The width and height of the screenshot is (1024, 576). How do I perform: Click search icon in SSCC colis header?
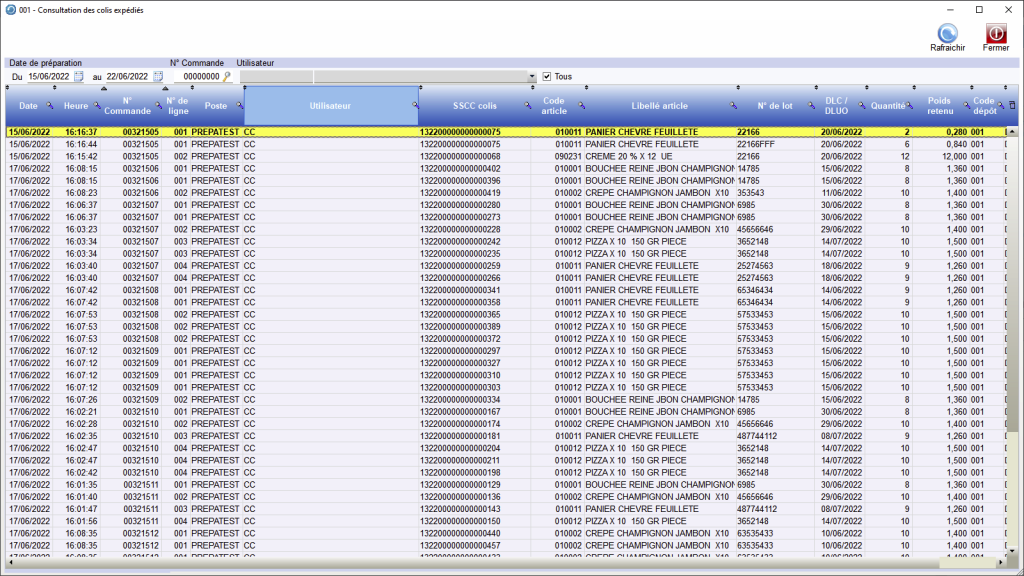[x=526, y=106]
